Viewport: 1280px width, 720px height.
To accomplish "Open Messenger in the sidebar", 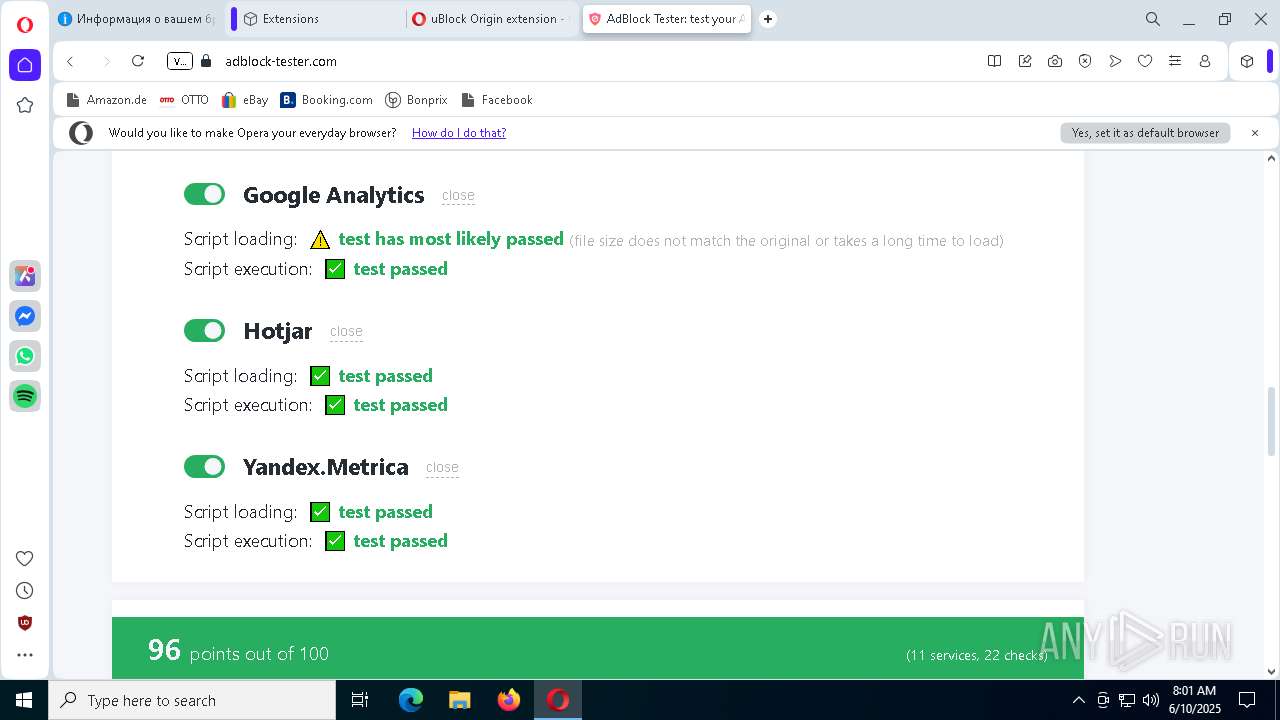I will [x=25, y=316].
